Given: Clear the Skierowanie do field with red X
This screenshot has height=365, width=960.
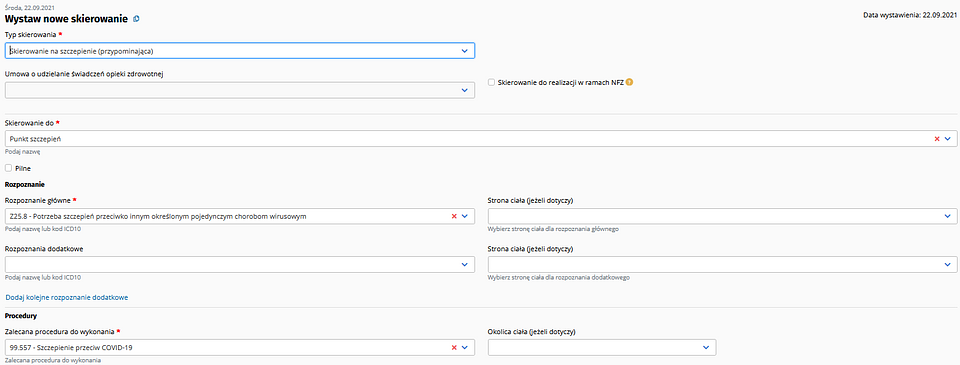Looking at the screenshot, I should (x=937, y=139).
